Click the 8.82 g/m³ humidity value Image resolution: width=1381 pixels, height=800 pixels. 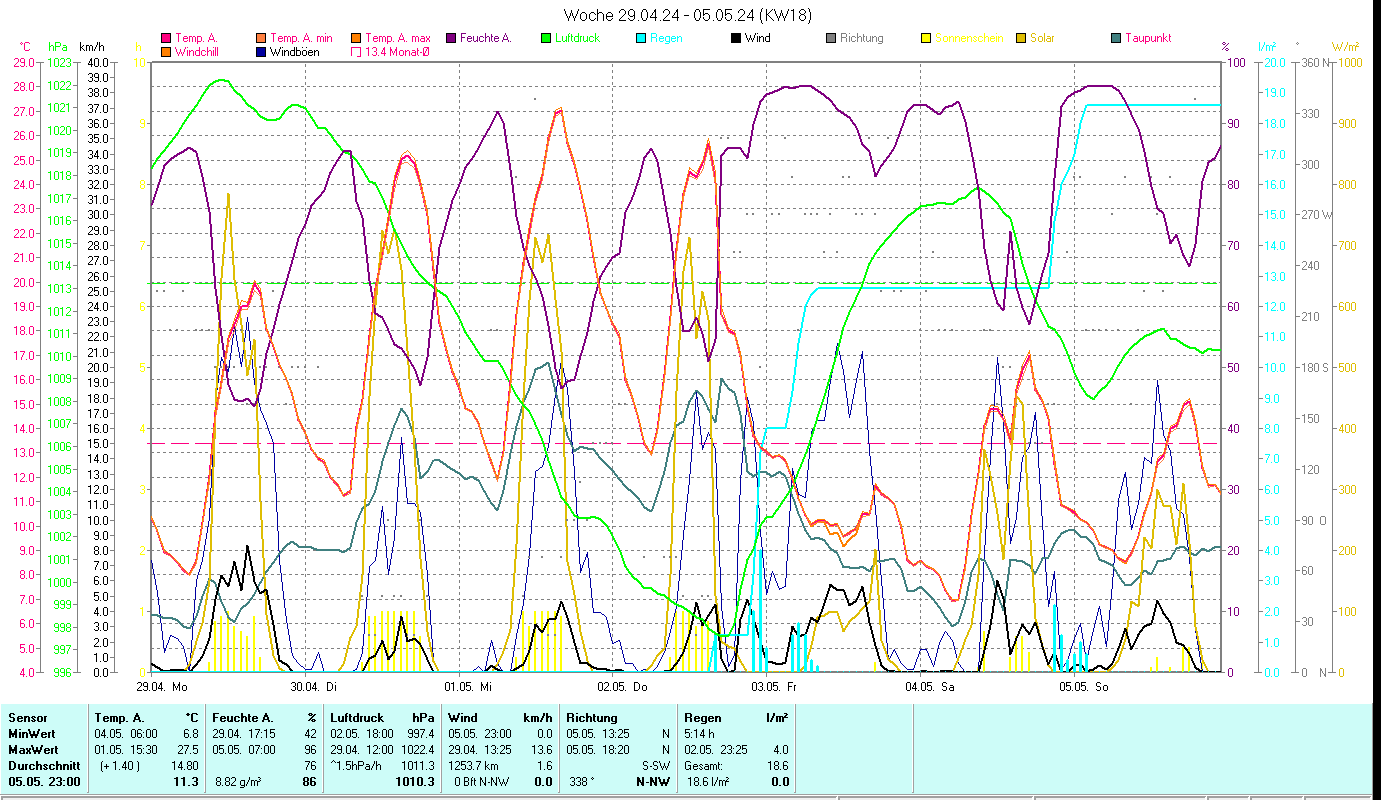(x=238, y=782)
